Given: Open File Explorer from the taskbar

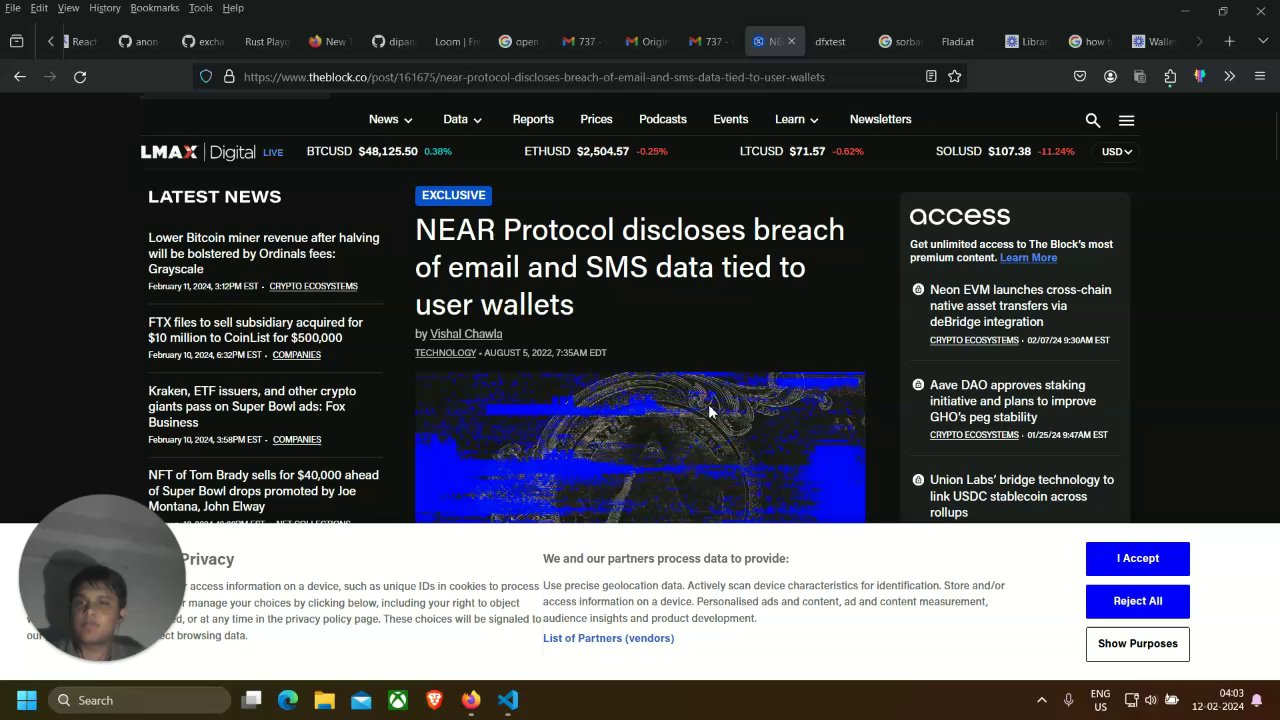Looking at the screenshot, I should tap(324, 700).
